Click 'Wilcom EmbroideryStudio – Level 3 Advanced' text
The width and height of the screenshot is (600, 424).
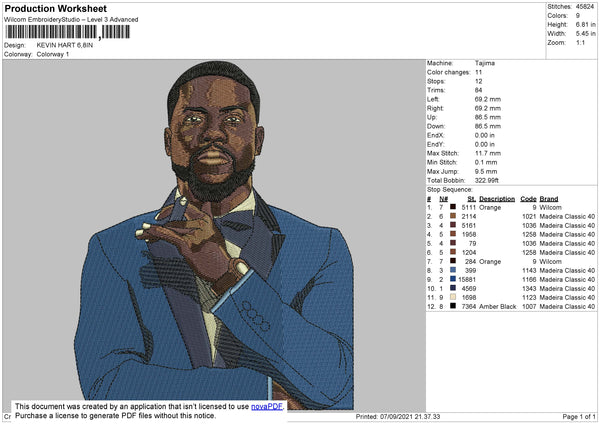click(x=71, y=20)
